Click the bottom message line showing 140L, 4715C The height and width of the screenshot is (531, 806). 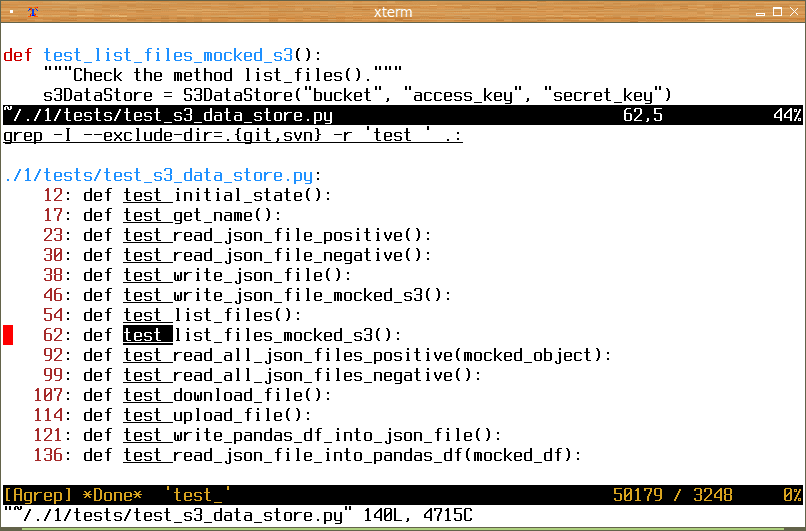237,516
